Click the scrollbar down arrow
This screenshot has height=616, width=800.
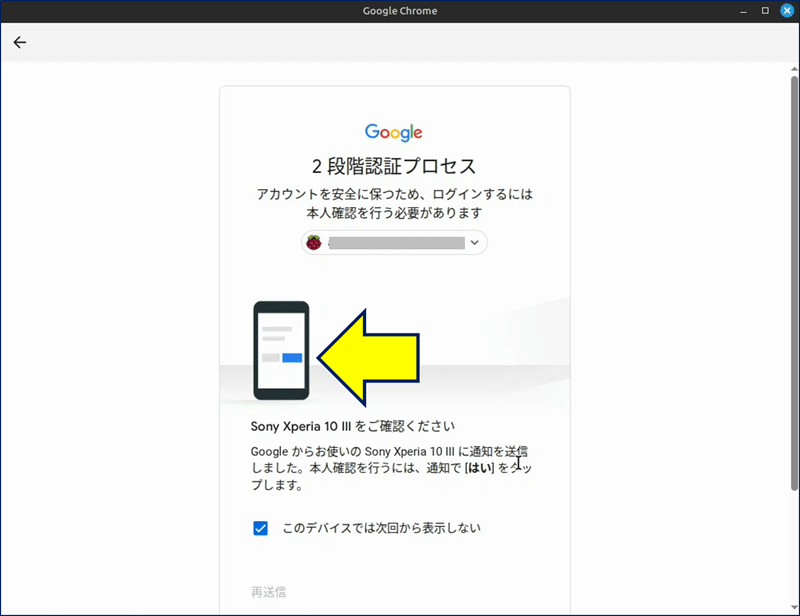pyautogui.click(x=794, y=607)
